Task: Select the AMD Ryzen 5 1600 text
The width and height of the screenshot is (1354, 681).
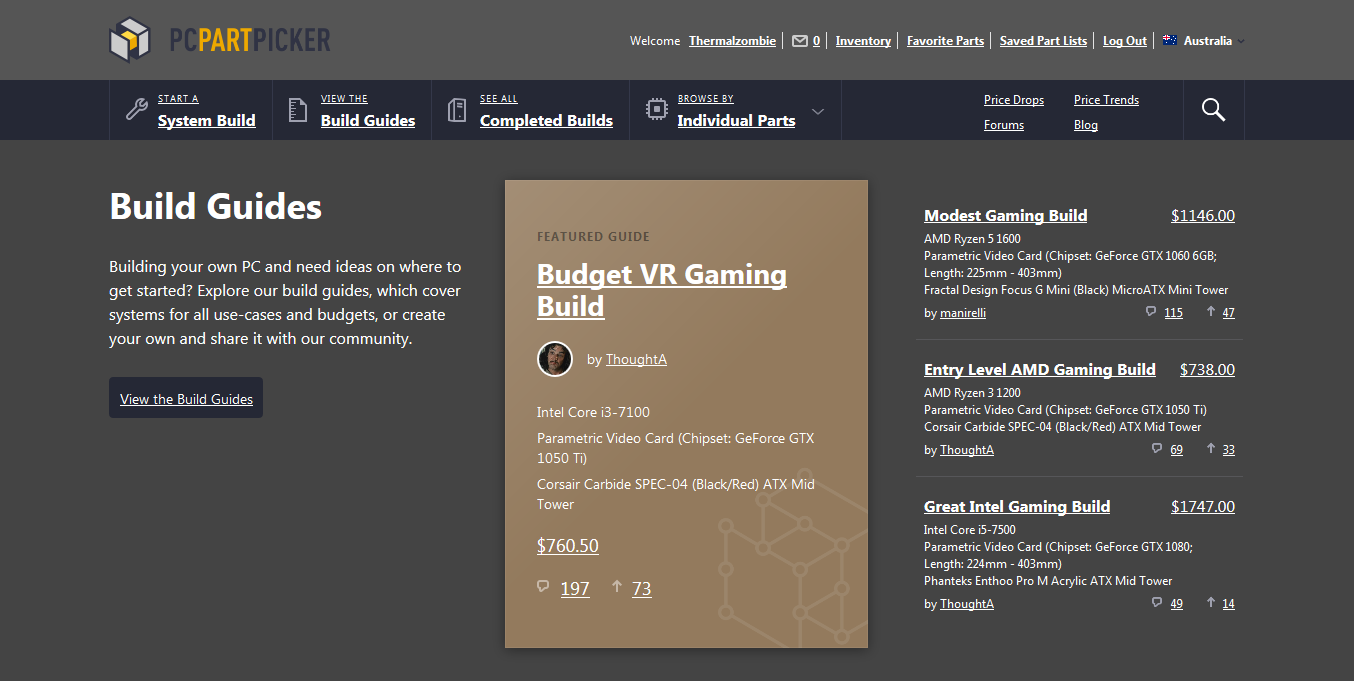Action: 972,239
